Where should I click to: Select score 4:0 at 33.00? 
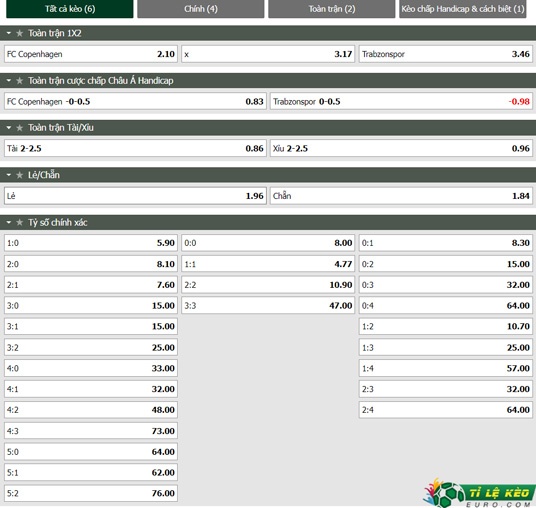point(91,369)
